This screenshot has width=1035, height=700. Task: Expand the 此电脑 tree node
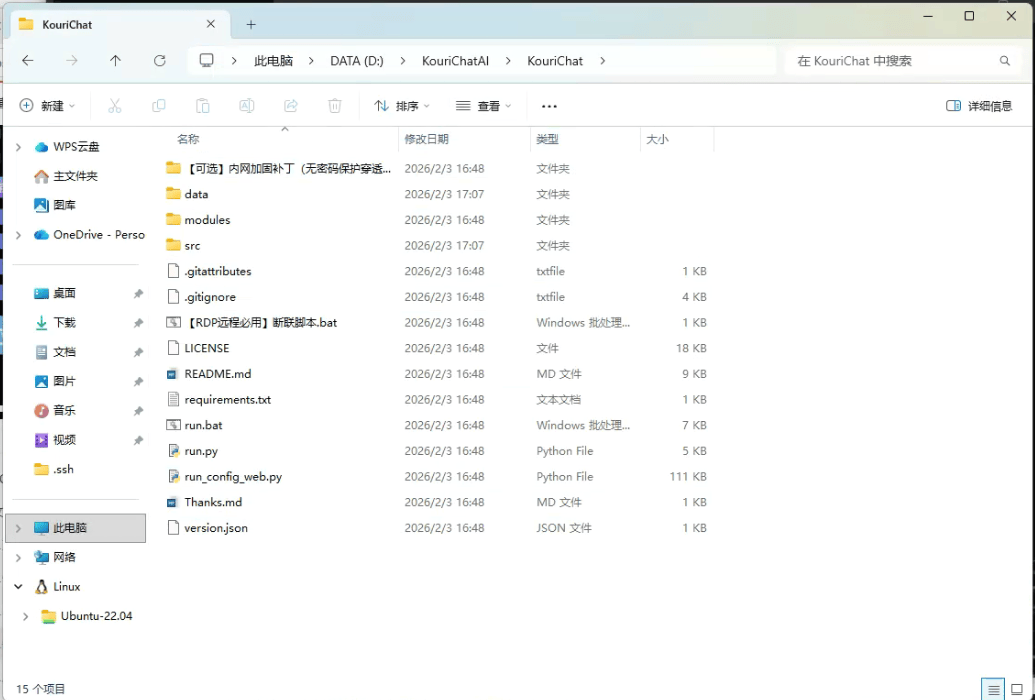(x=18, y=528)
